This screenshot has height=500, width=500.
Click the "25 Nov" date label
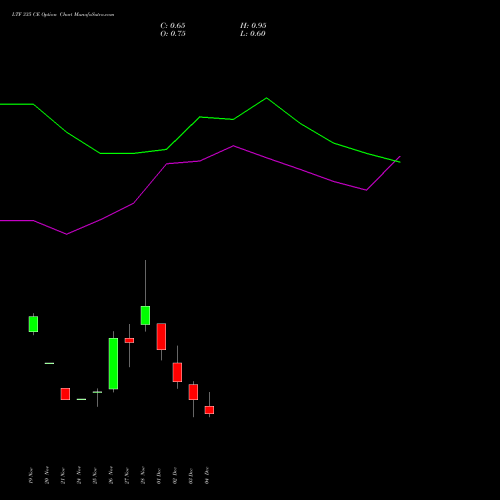click(95, 476)
